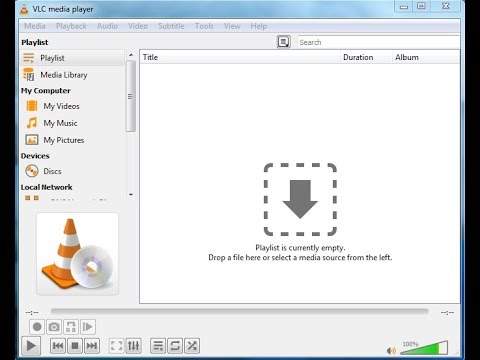Set the volume slider level
Image resolution: width=480 pixels, height=360 pixels.
(424, 348)
